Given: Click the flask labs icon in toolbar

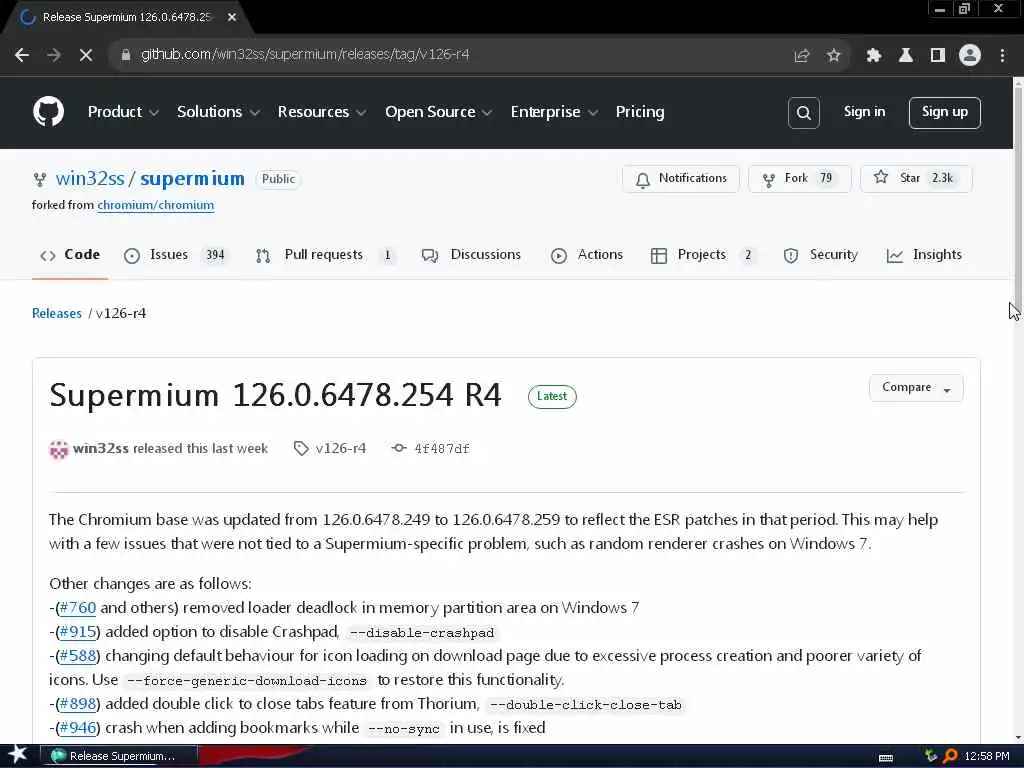Looking at the screenshot, I should [905, 56].
